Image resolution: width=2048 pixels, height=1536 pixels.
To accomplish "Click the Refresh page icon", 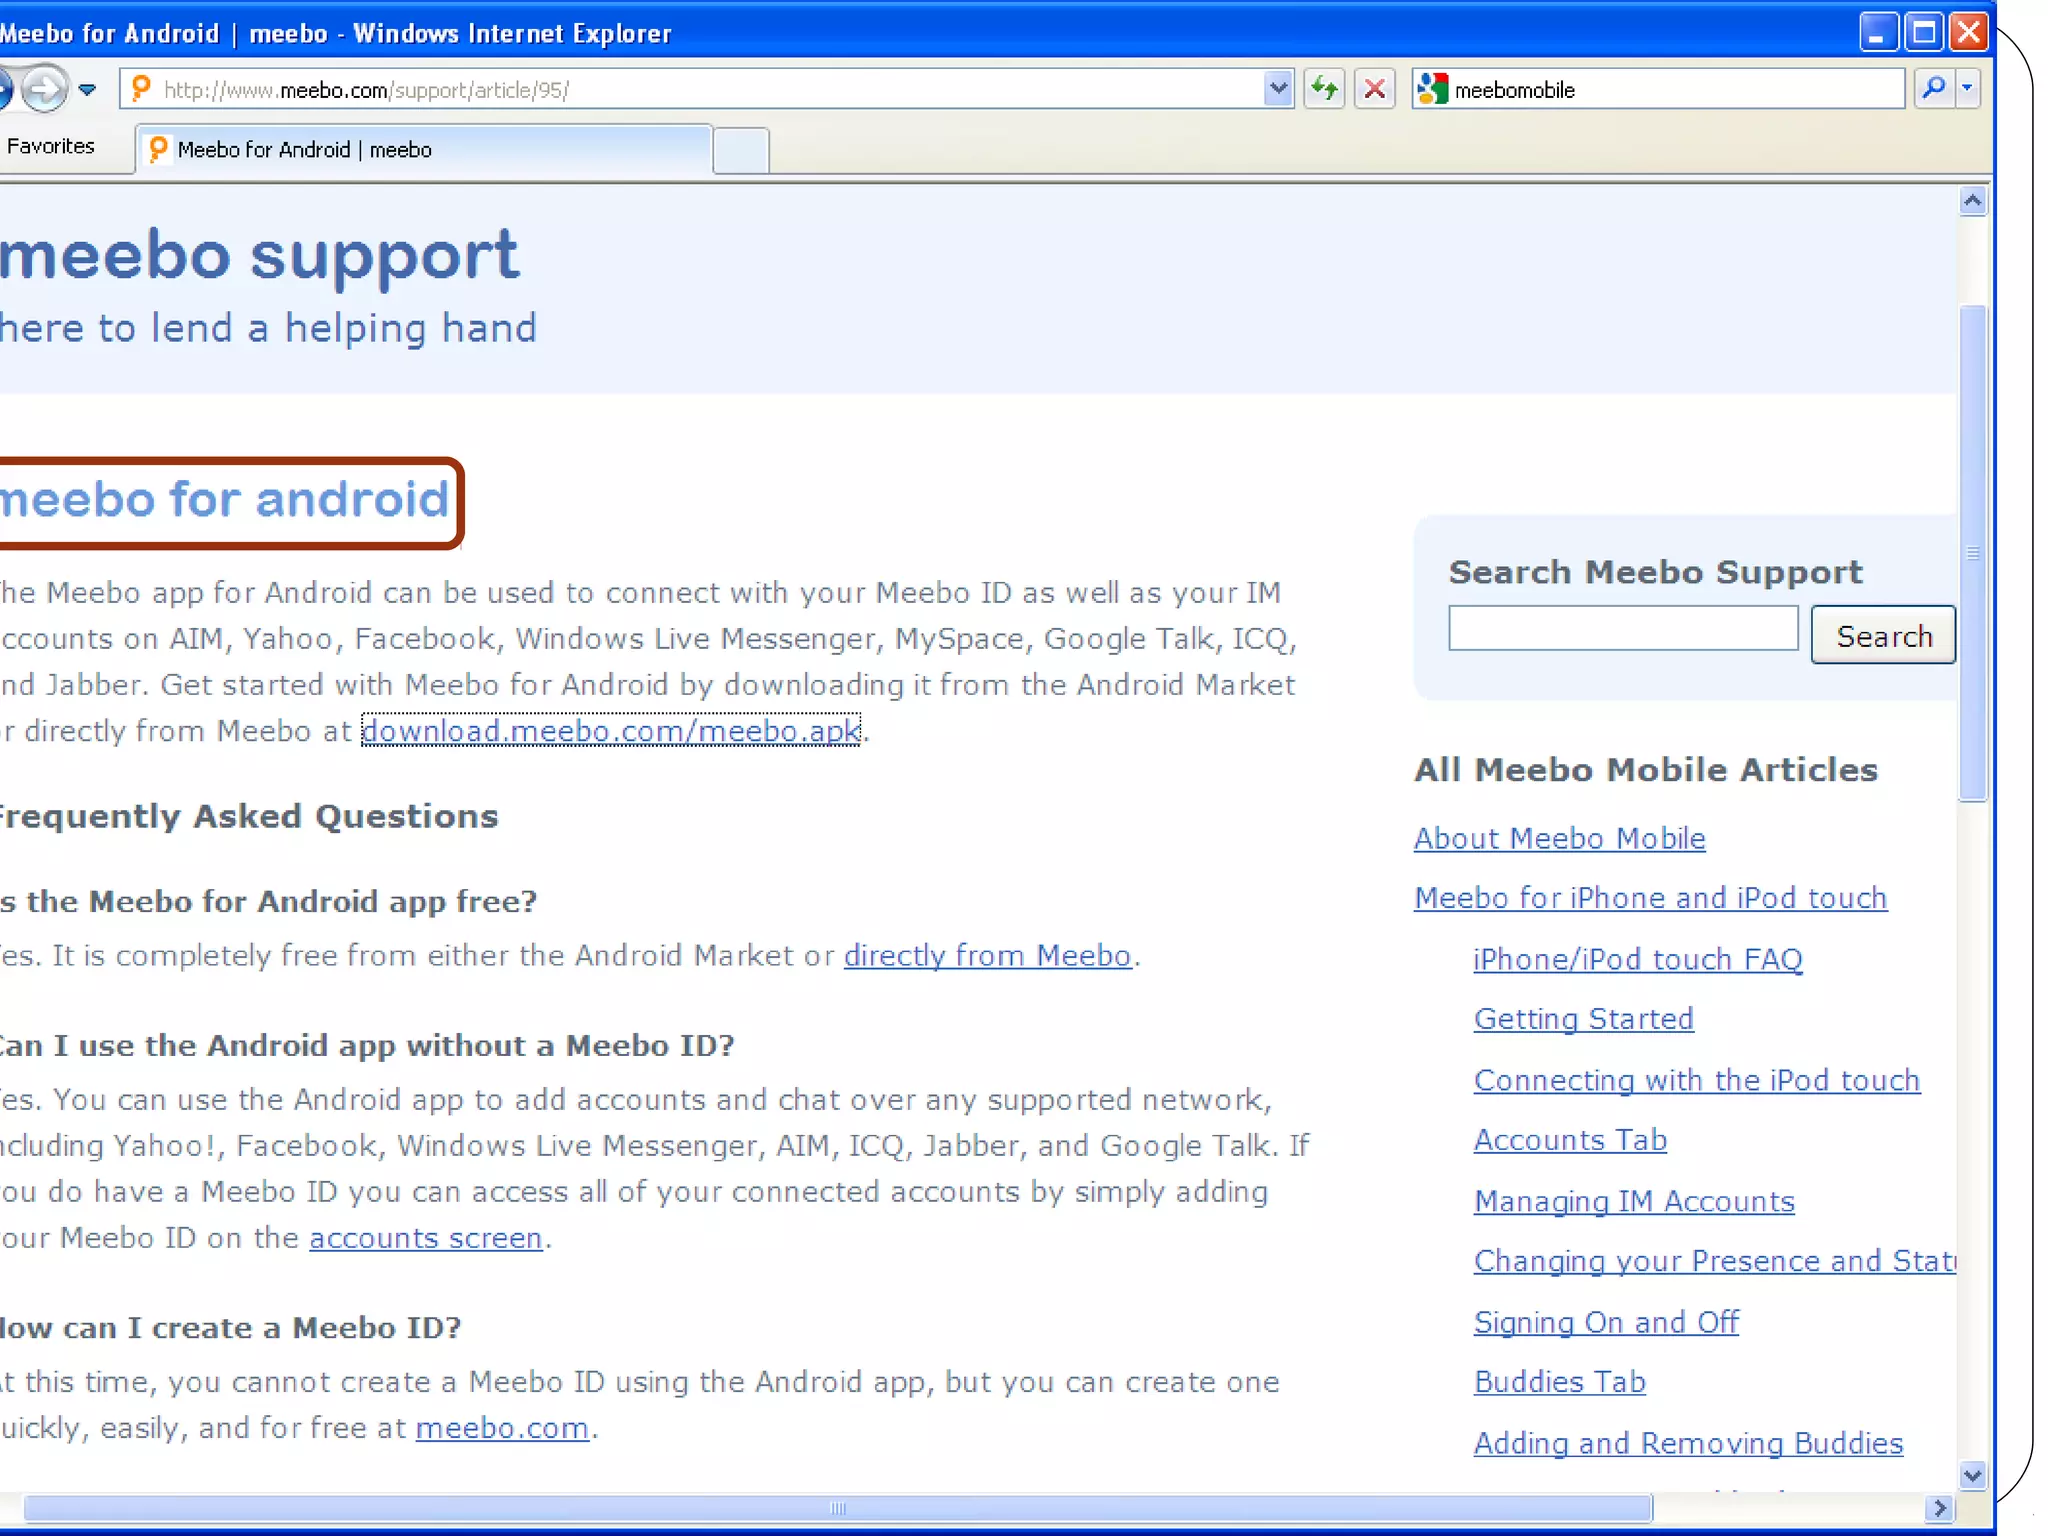I will pos(1324,89).
